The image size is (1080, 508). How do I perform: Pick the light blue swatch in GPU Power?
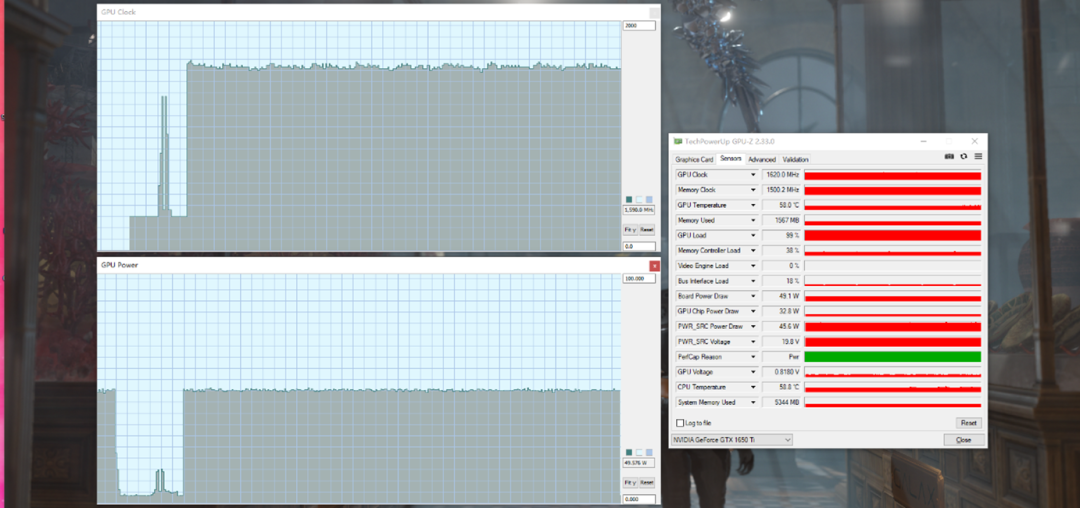[x=649, y=452]
